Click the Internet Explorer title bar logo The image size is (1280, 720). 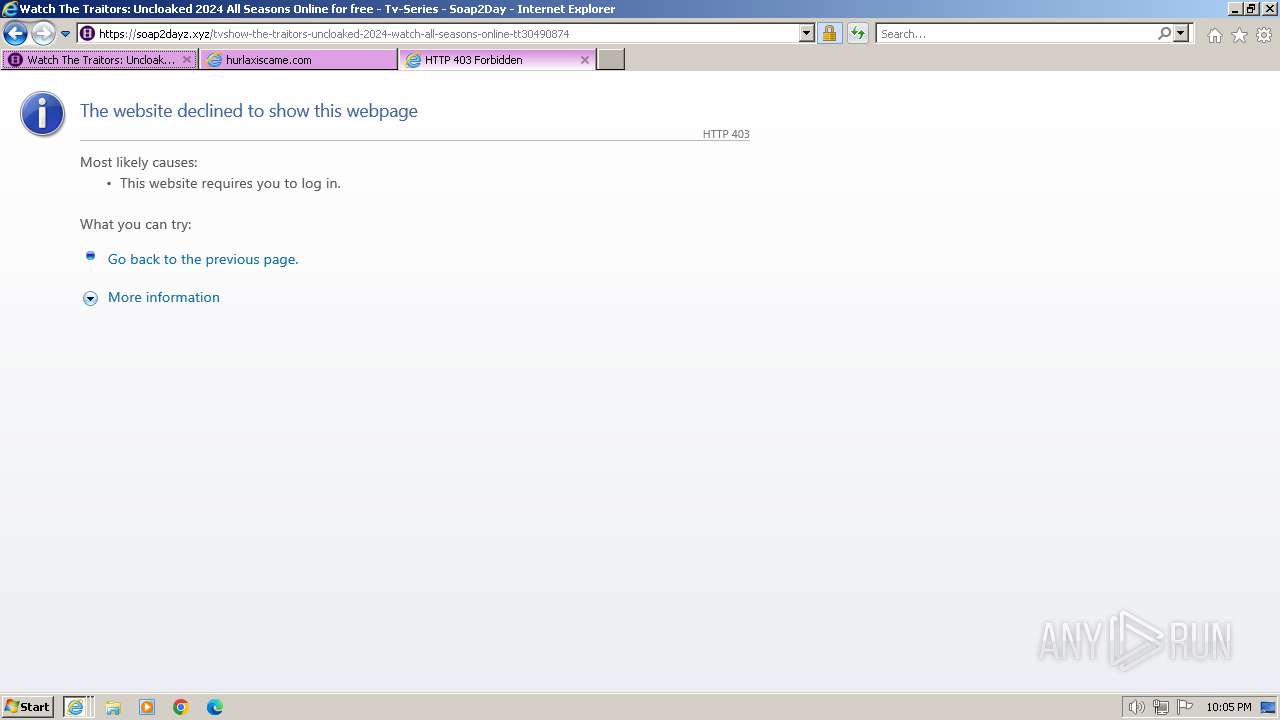[x=10, y=9]
